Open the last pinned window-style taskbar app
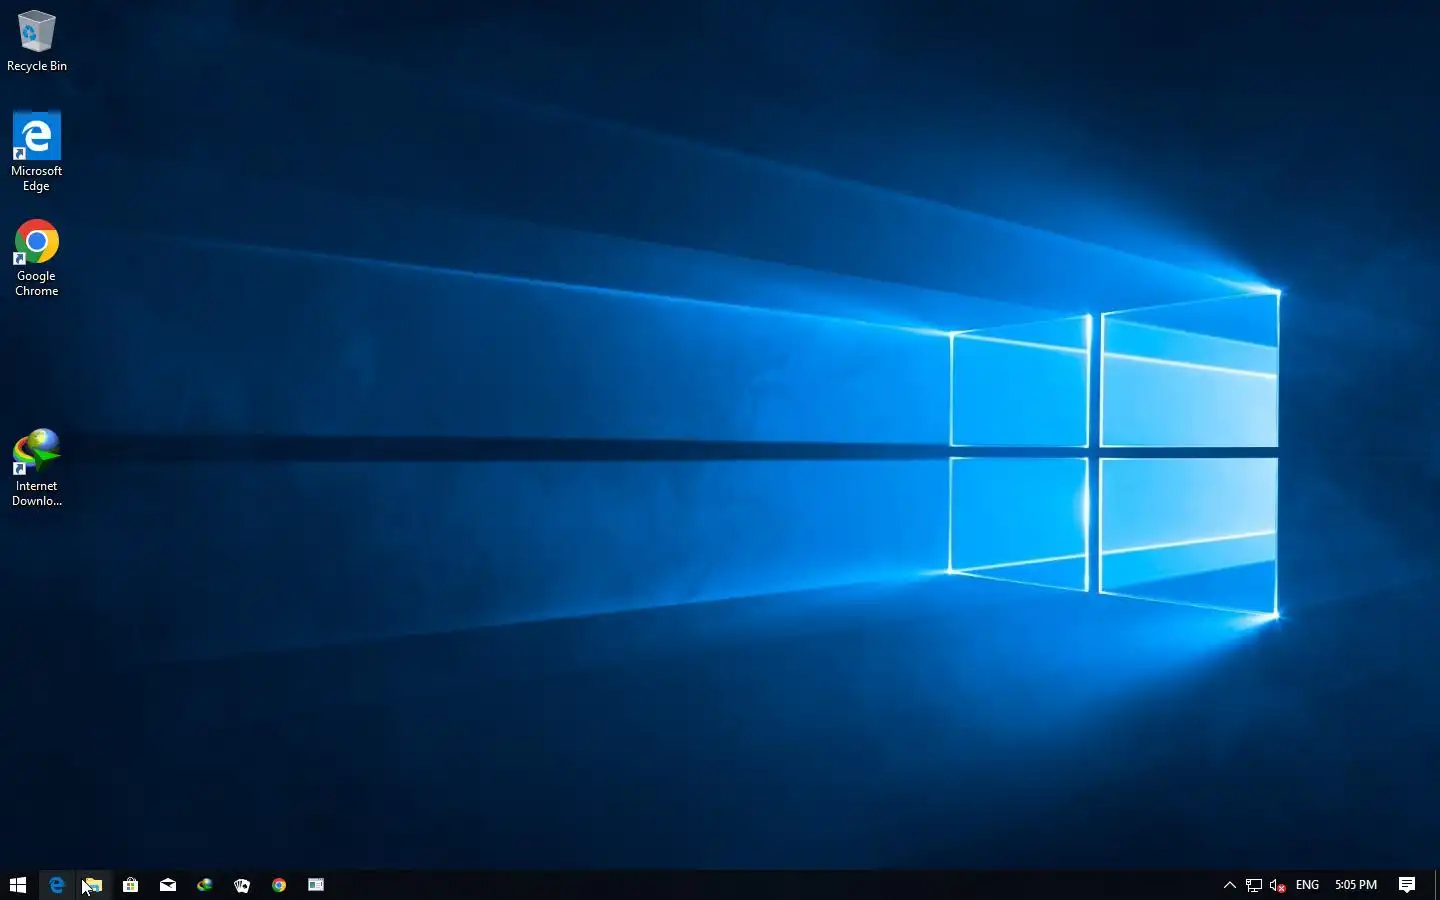Screen dimensions: 1440x900 (x=316, y=885)
